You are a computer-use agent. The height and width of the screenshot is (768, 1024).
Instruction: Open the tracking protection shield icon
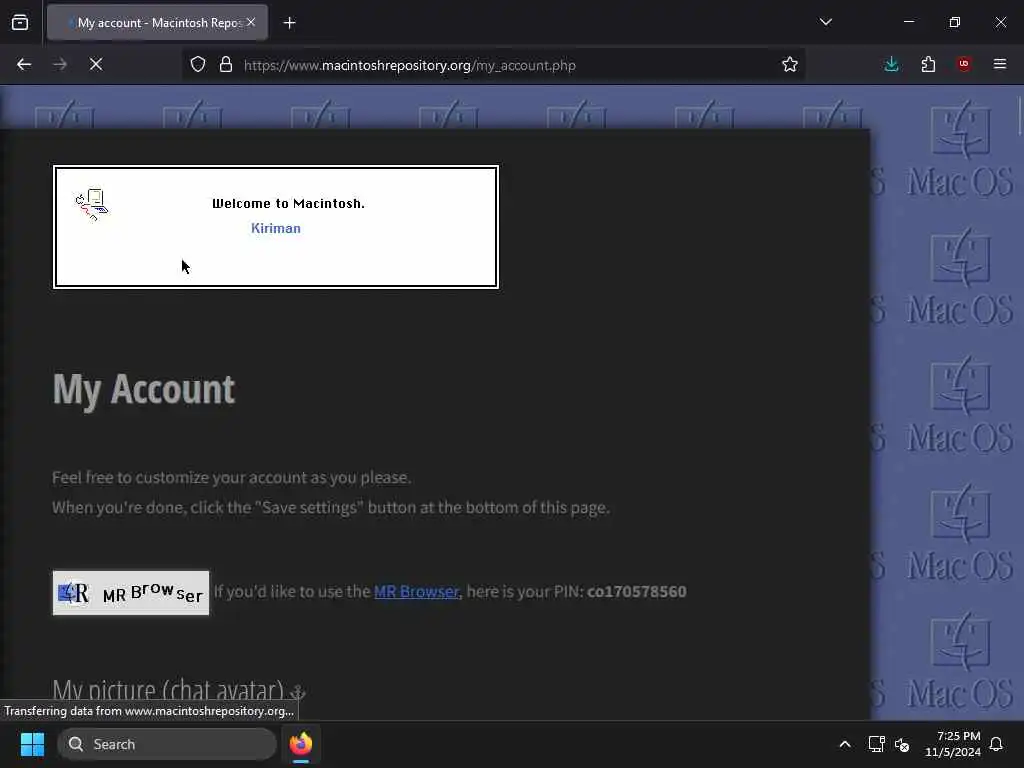point(198,65)
